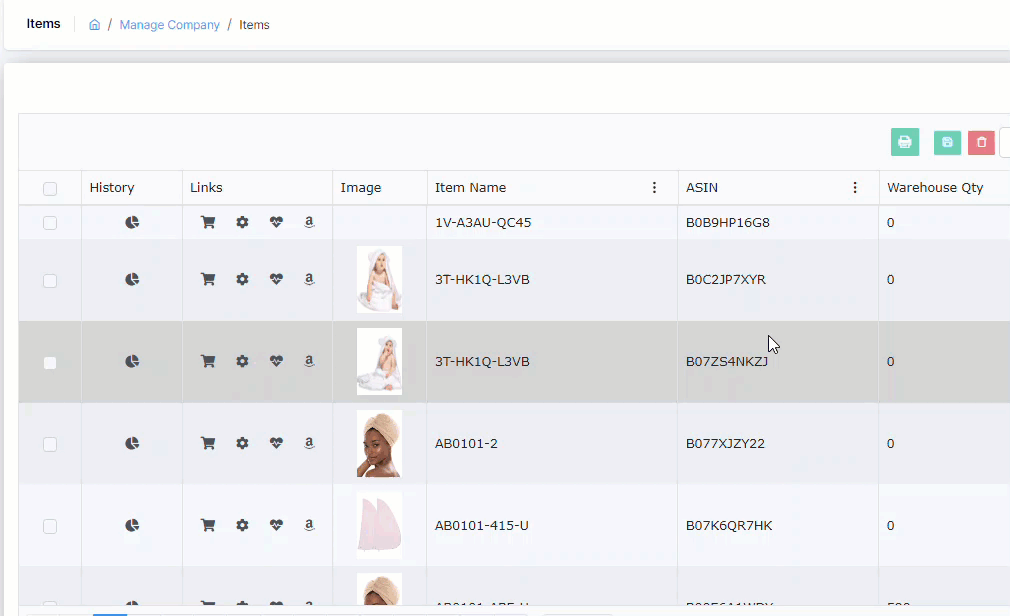Viewport: 1010px width, 616px height.
Task: Click cart icon for AB0101-2
Action: click(208, 443)
